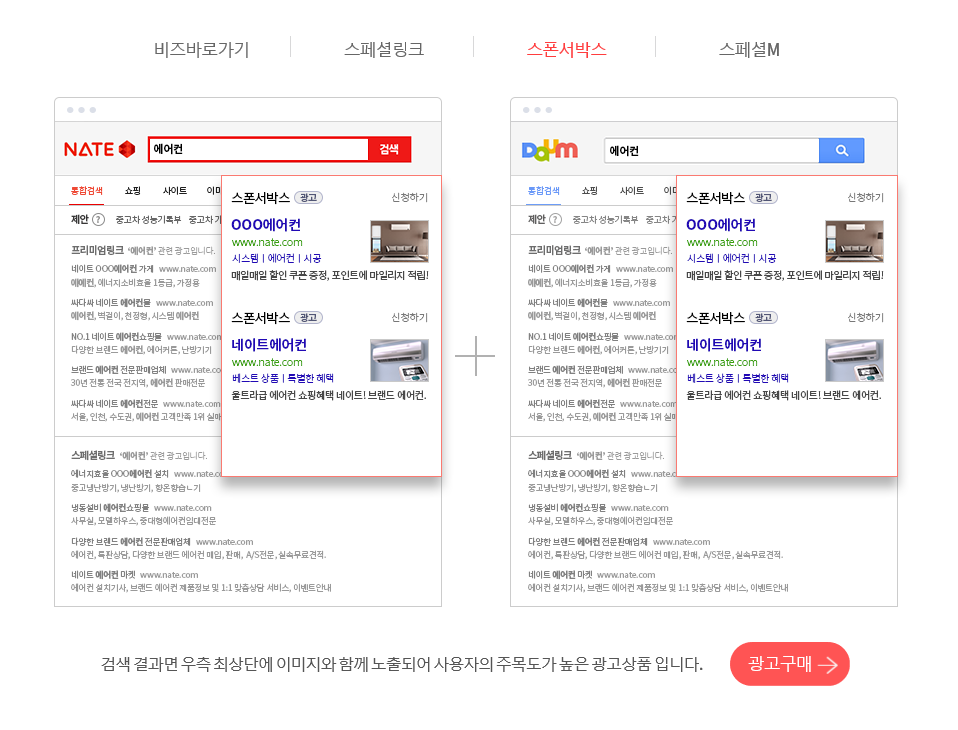
Task: Open the 비즈바로가기 tab
Action: [202, 49]
